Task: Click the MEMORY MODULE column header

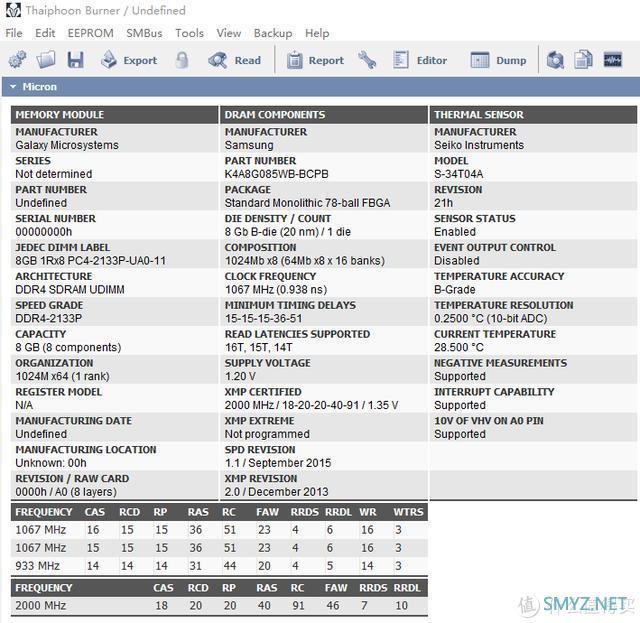Action: coord(114,115)
